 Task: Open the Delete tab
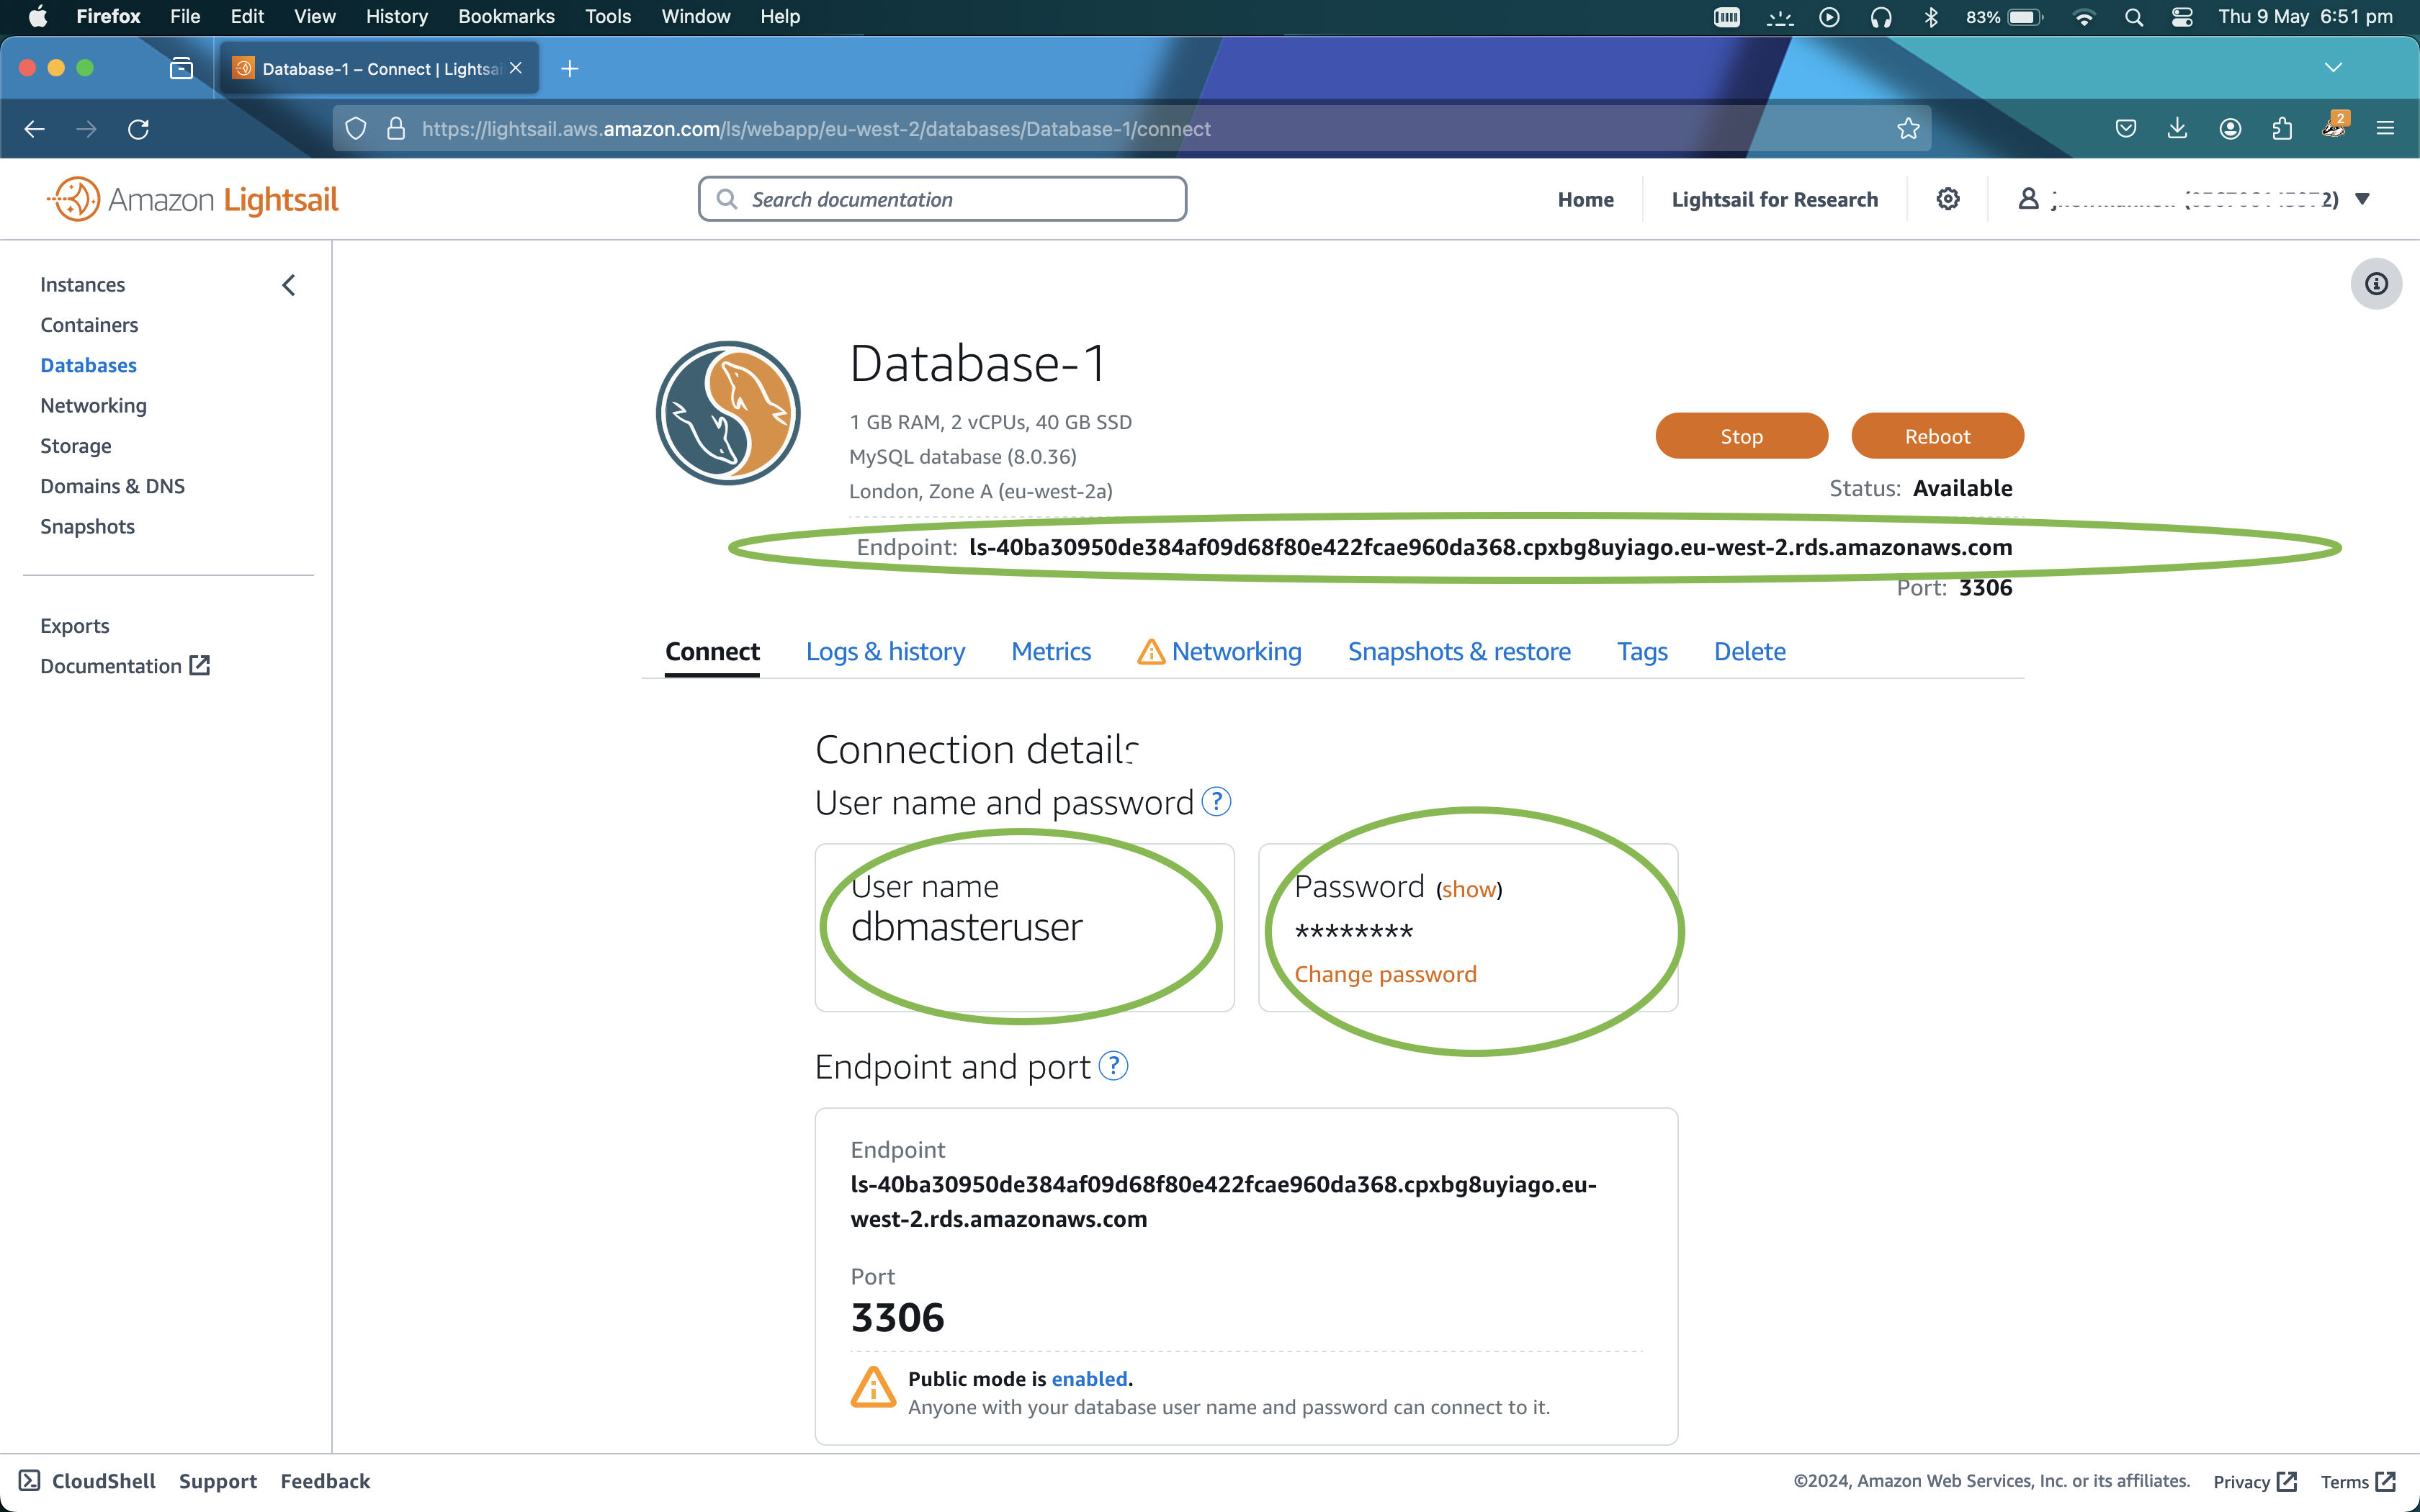point(1749,651)
